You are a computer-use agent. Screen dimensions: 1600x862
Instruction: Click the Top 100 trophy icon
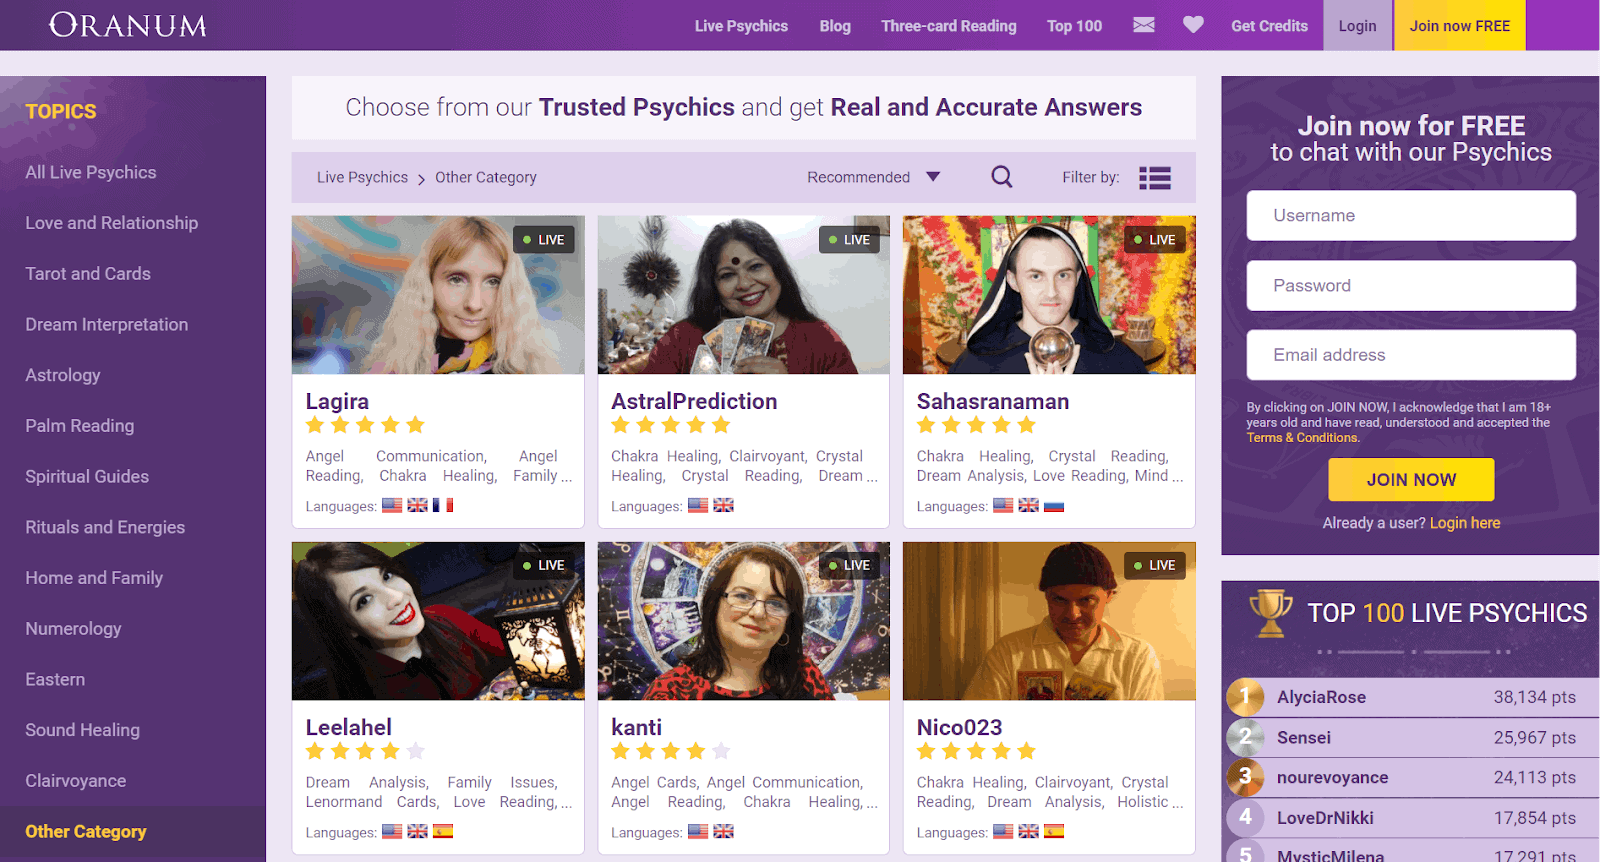1271,613
